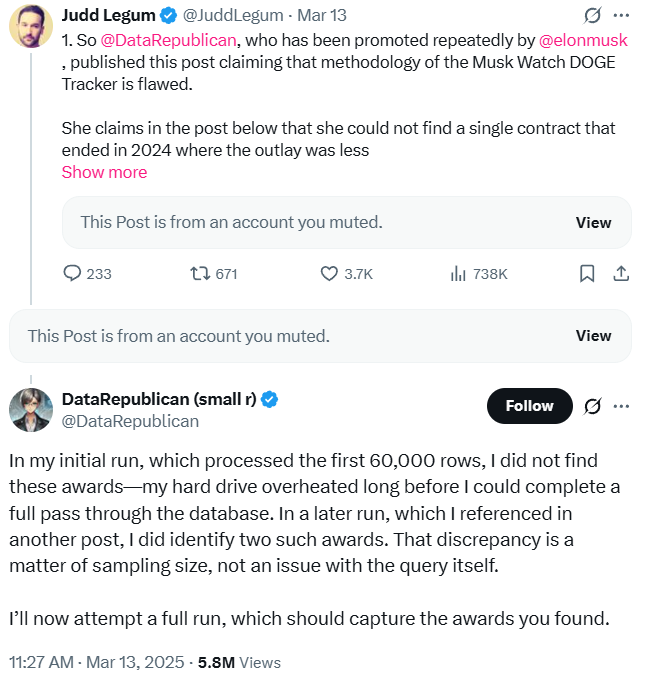
Task: Click the repost icon showing 671
Action: click(201, 273)
